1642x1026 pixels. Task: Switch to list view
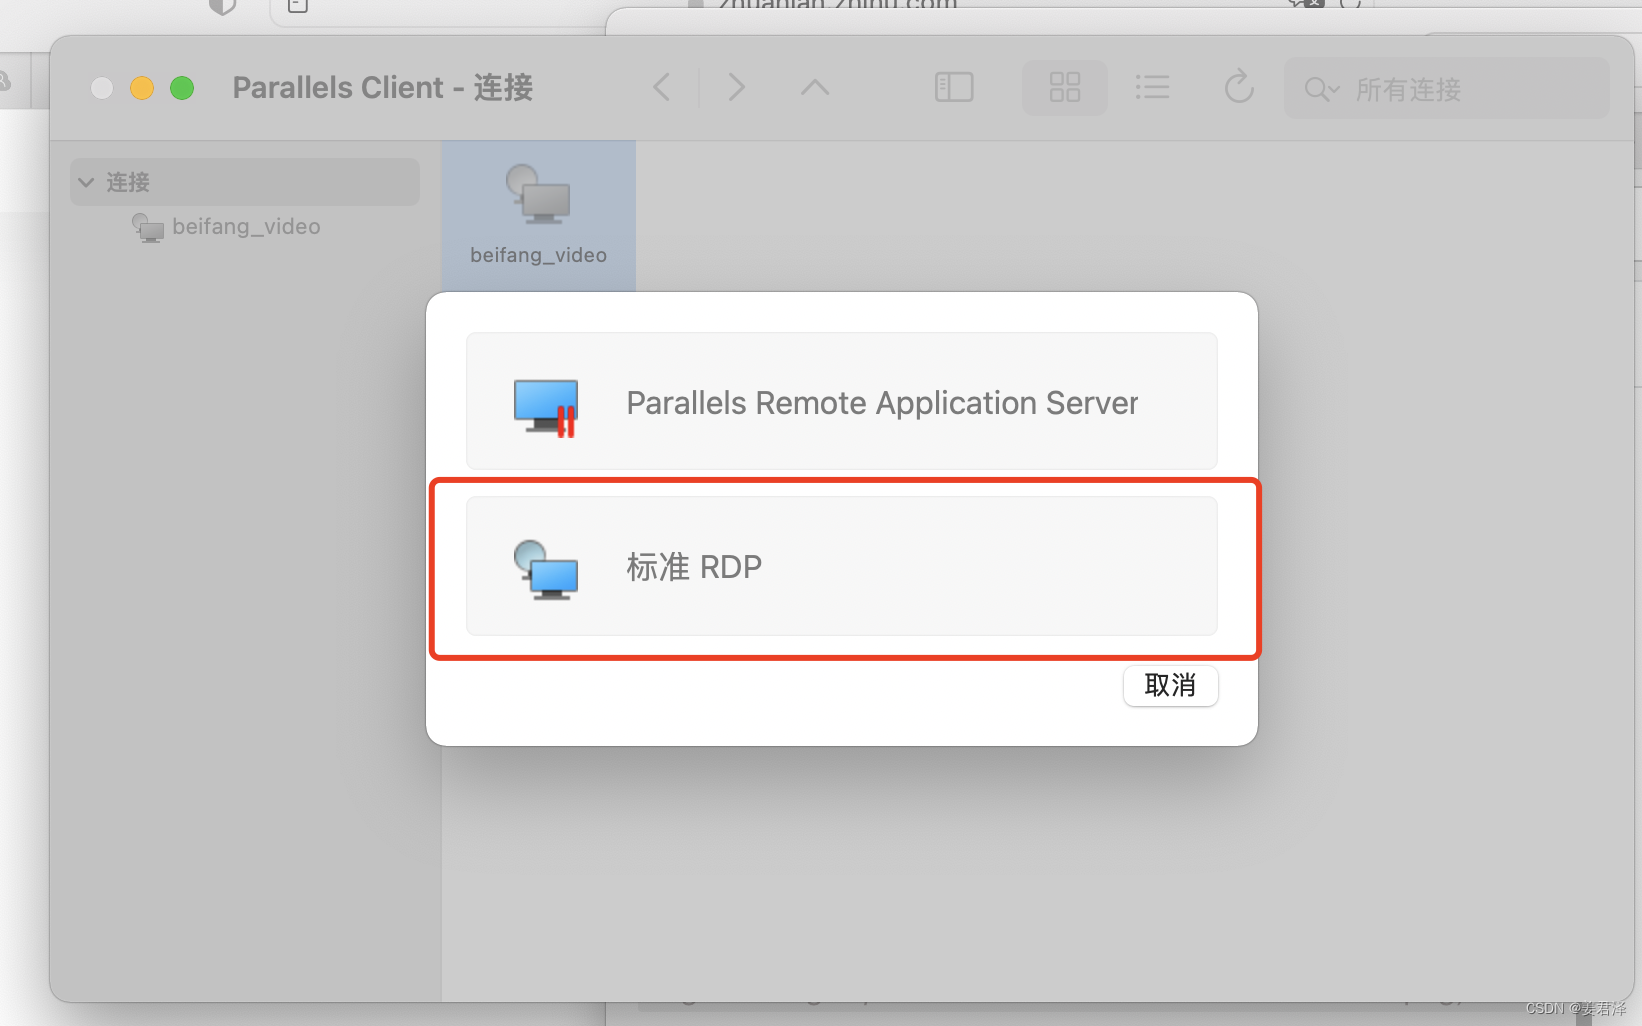1152,87
